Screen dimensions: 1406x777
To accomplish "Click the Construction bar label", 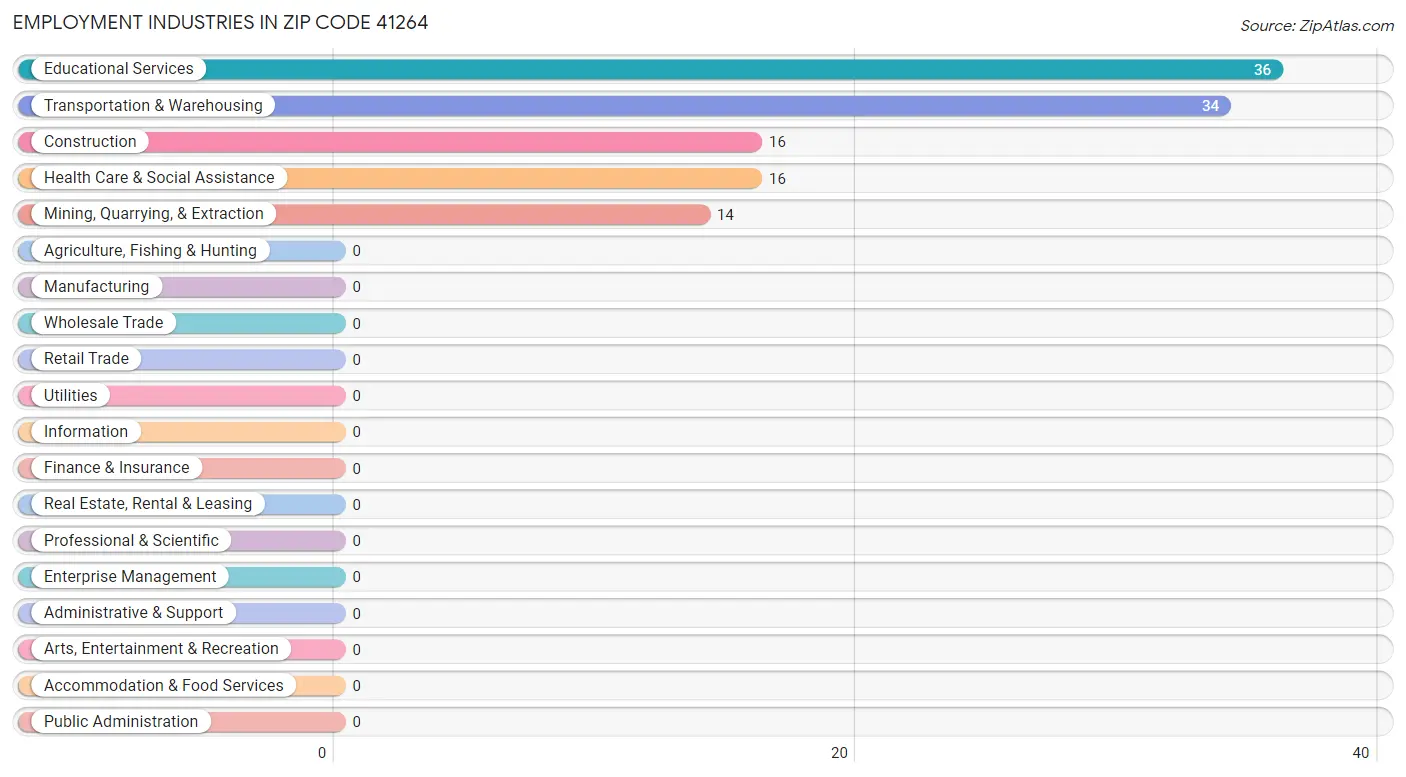I will (90, 142).
